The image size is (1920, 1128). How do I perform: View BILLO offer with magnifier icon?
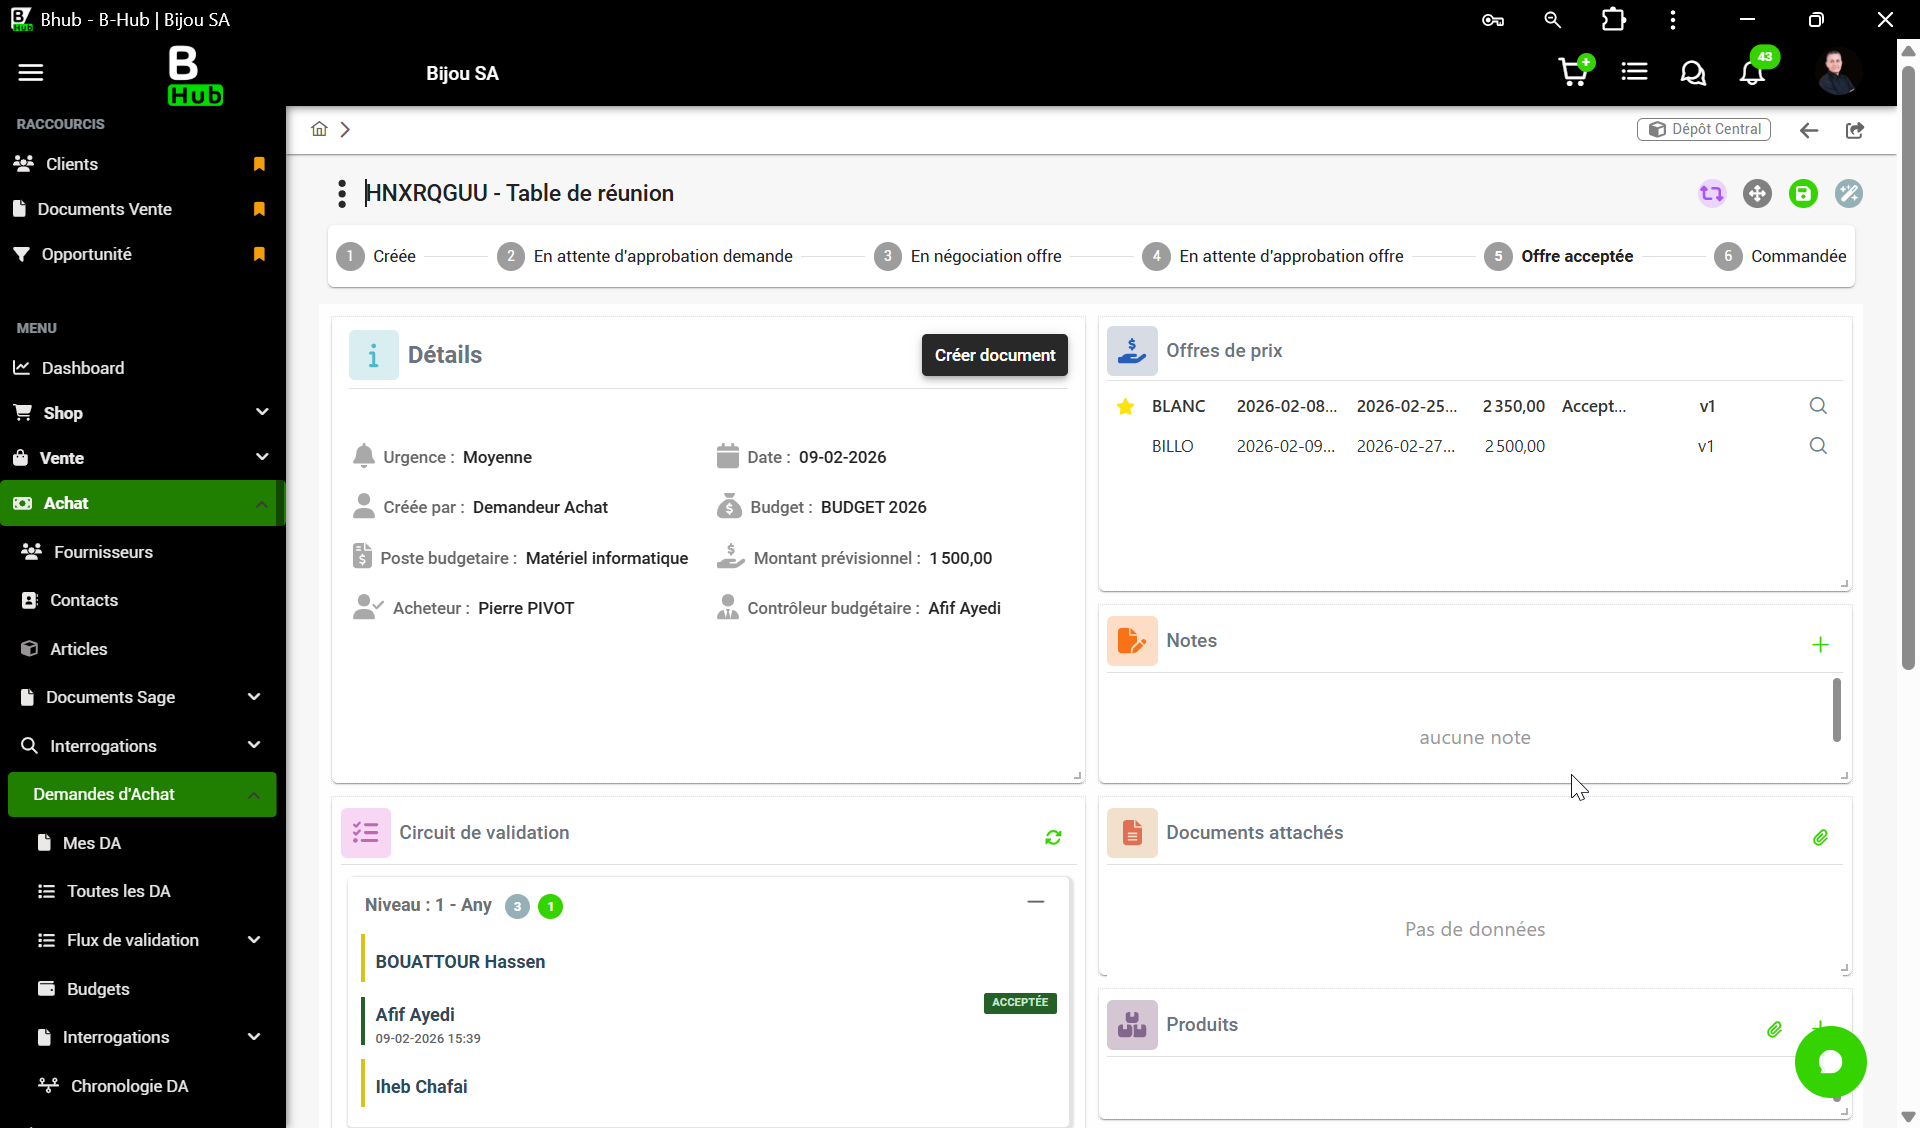(x=1818, y=446)
